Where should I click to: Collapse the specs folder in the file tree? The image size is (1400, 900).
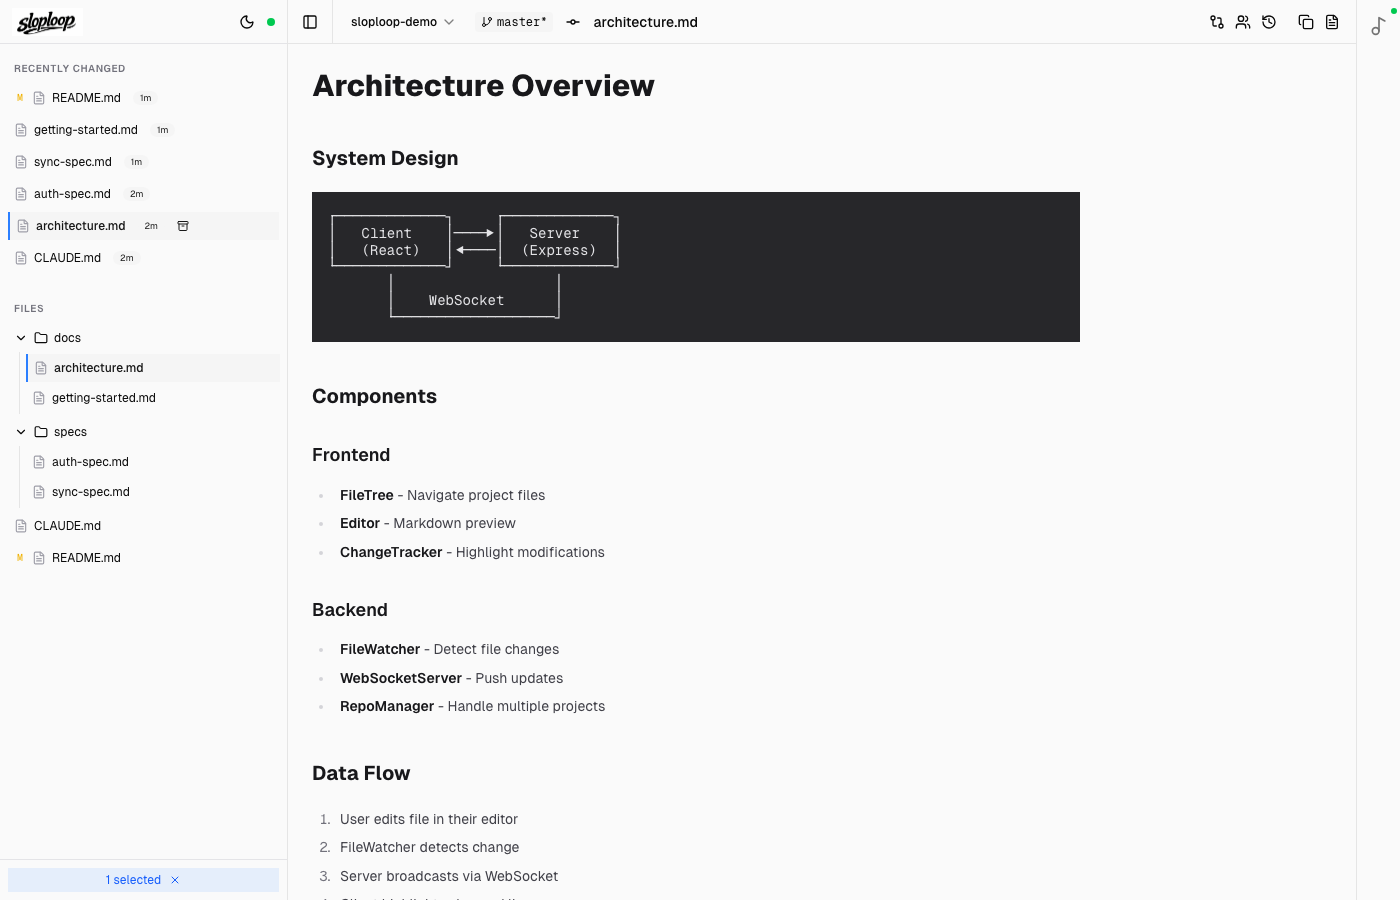coord(21,431)
